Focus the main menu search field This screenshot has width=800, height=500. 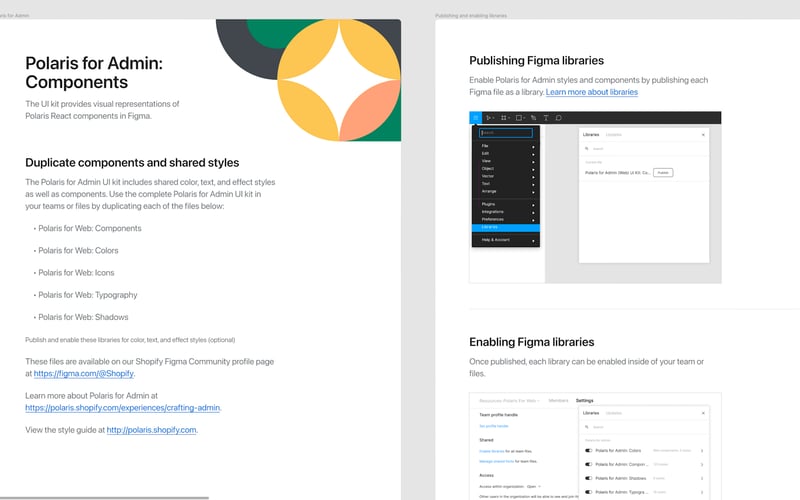506,133
